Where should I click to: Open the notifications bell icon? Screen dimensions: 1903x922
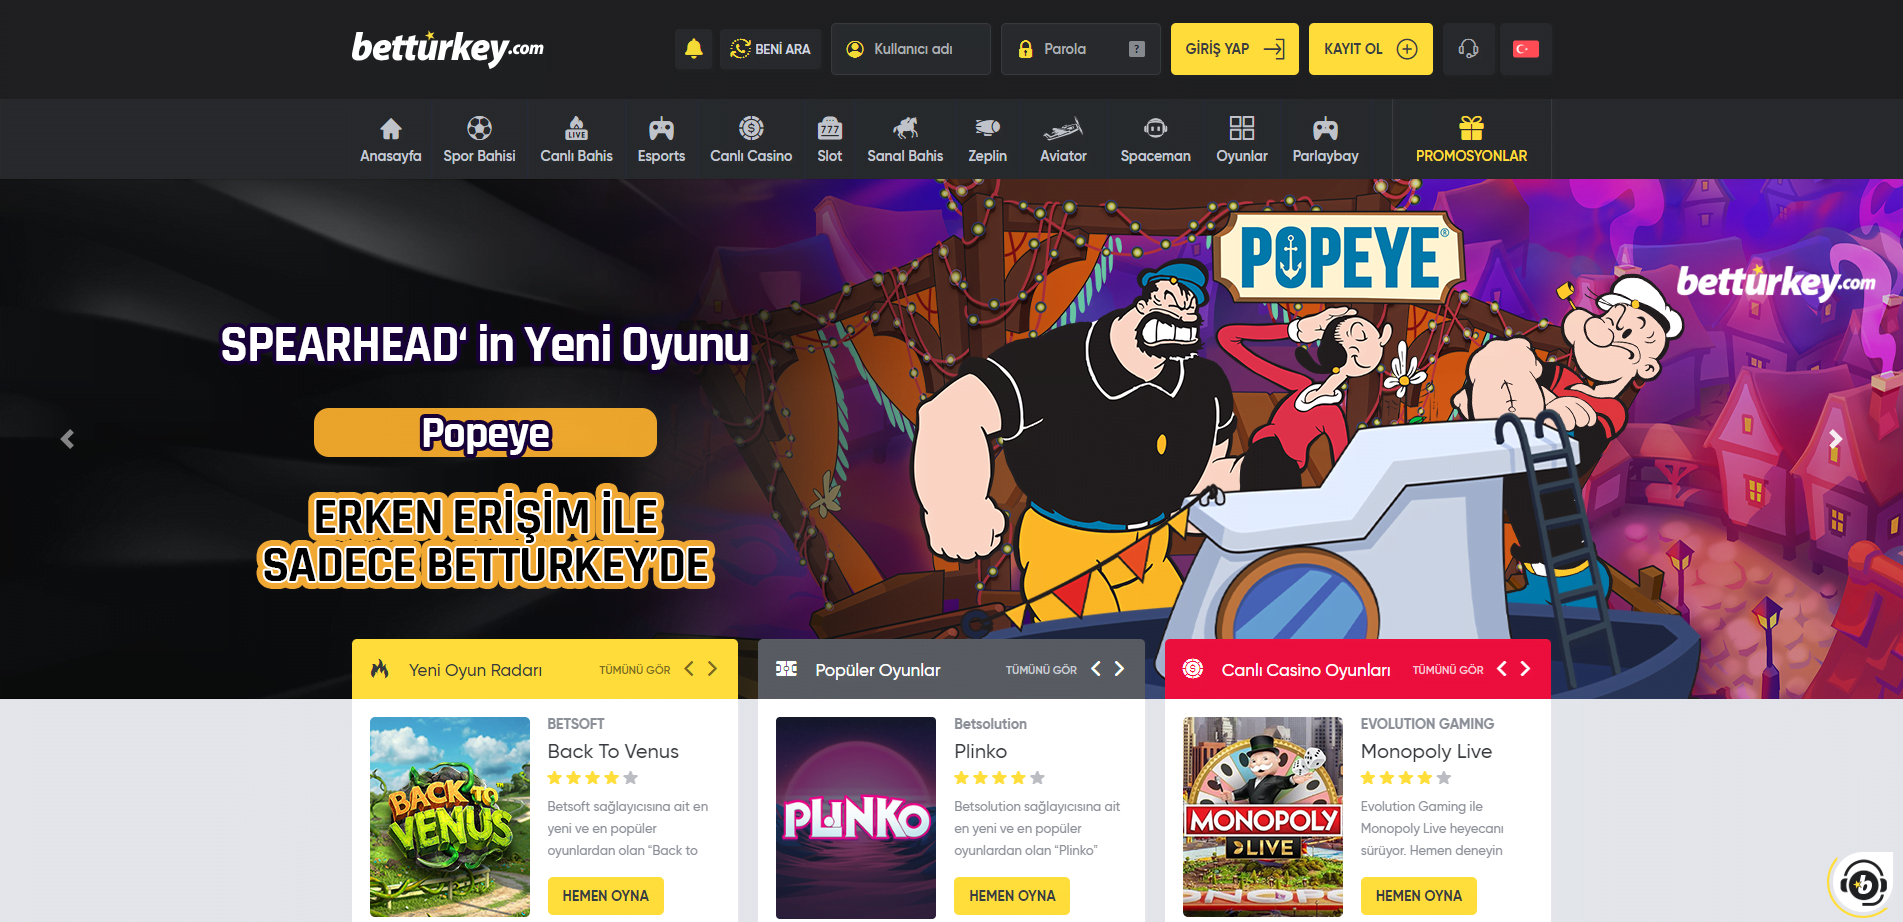[x=693, y=48]
